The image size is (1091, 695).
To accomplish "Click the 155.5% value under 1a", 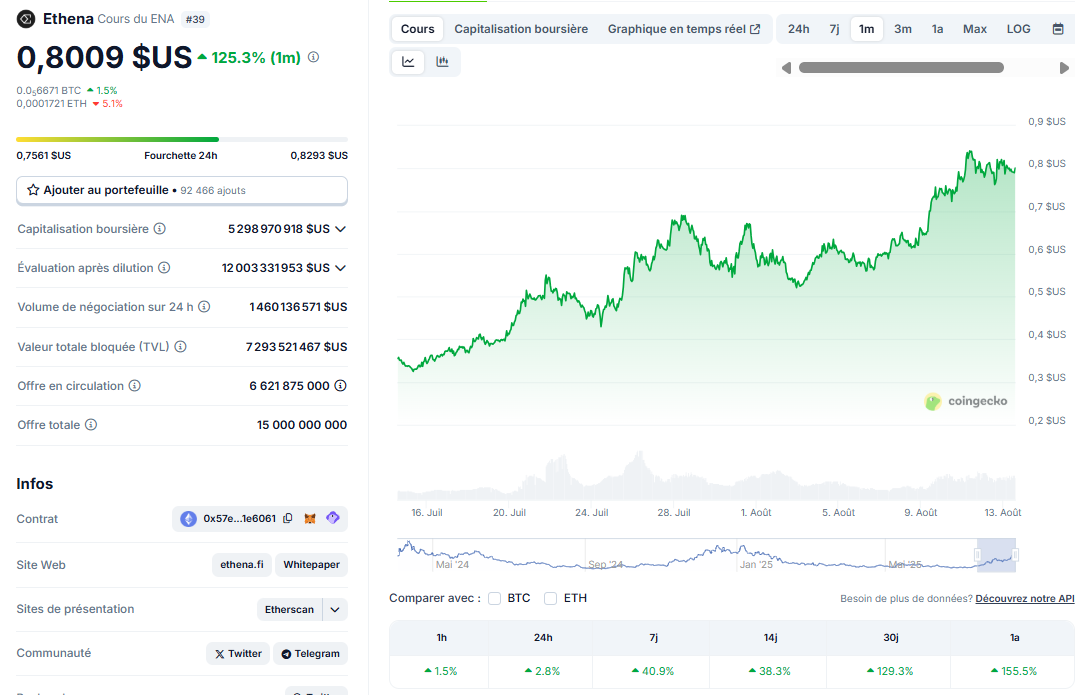I will [1014, 671].
